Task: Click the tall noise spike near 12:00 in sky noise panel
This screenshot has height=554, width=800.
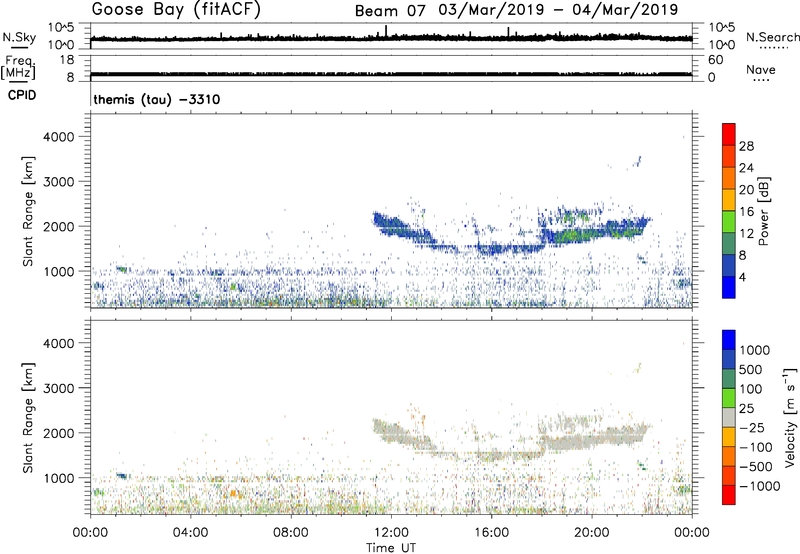Action: [386, 31]
